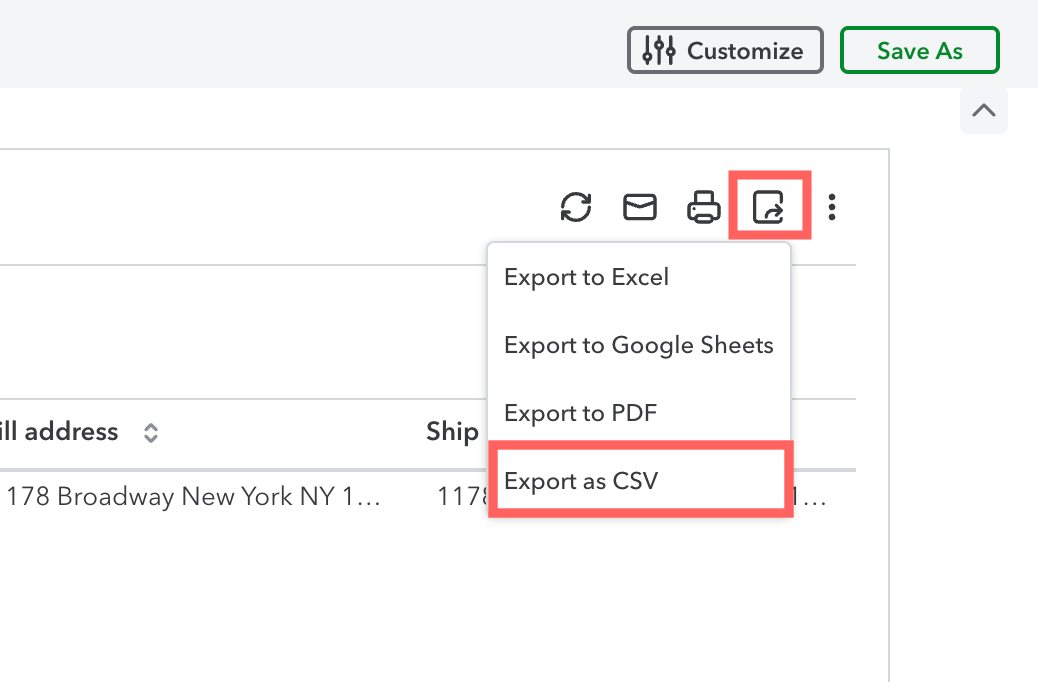Select Export to Google Sheets
Screen dimensions: 1038x682
[x=638, y=345]
